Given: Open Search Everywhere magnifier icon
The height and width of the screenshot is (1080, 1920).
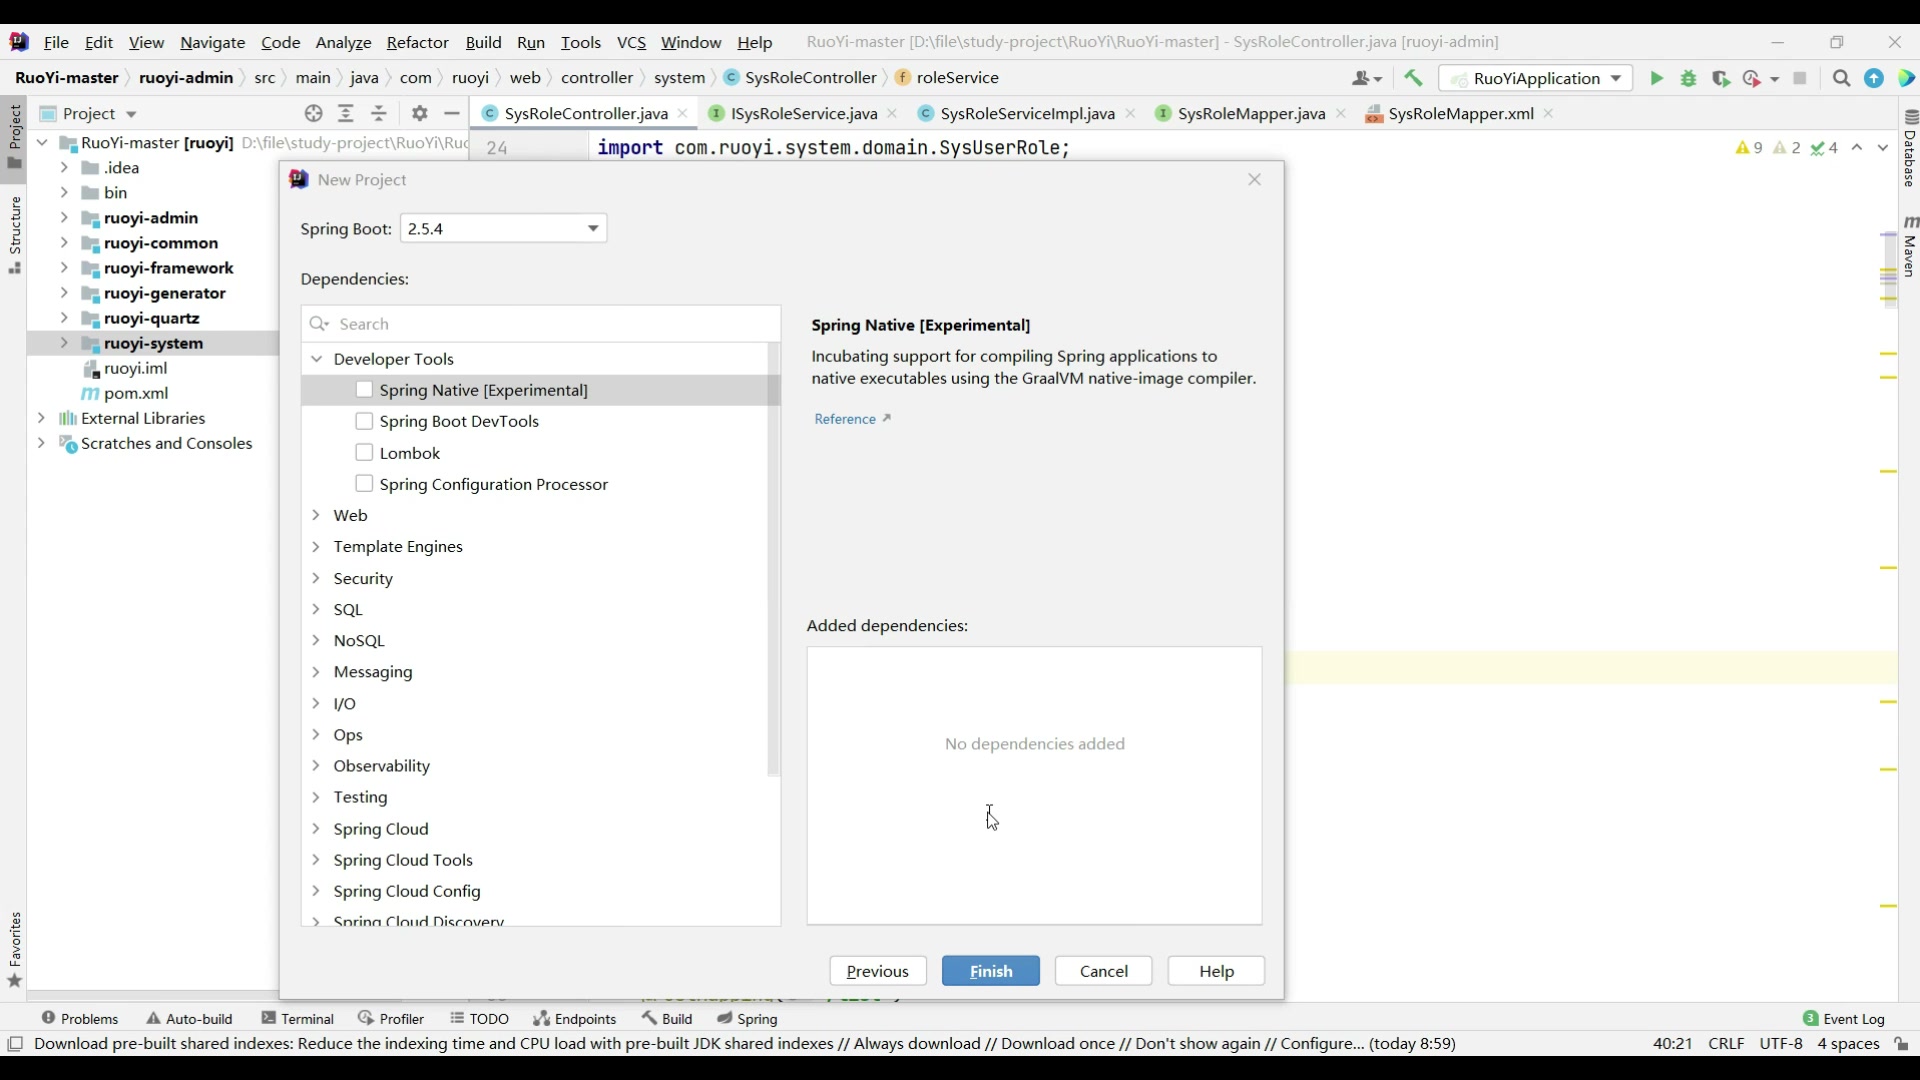Looking at the screenshot, I should (x=1841, y=78).
